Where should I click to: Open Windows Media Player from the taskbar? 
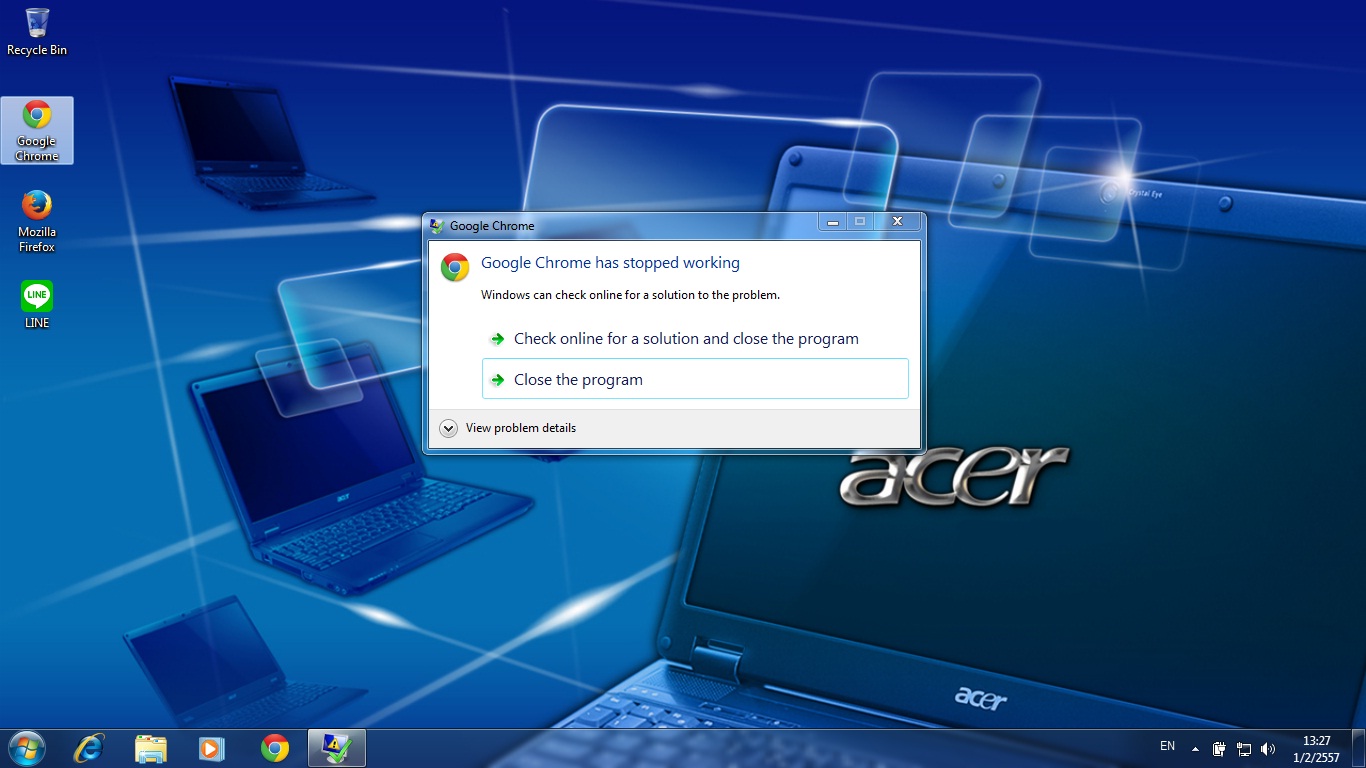coord(212,748)
